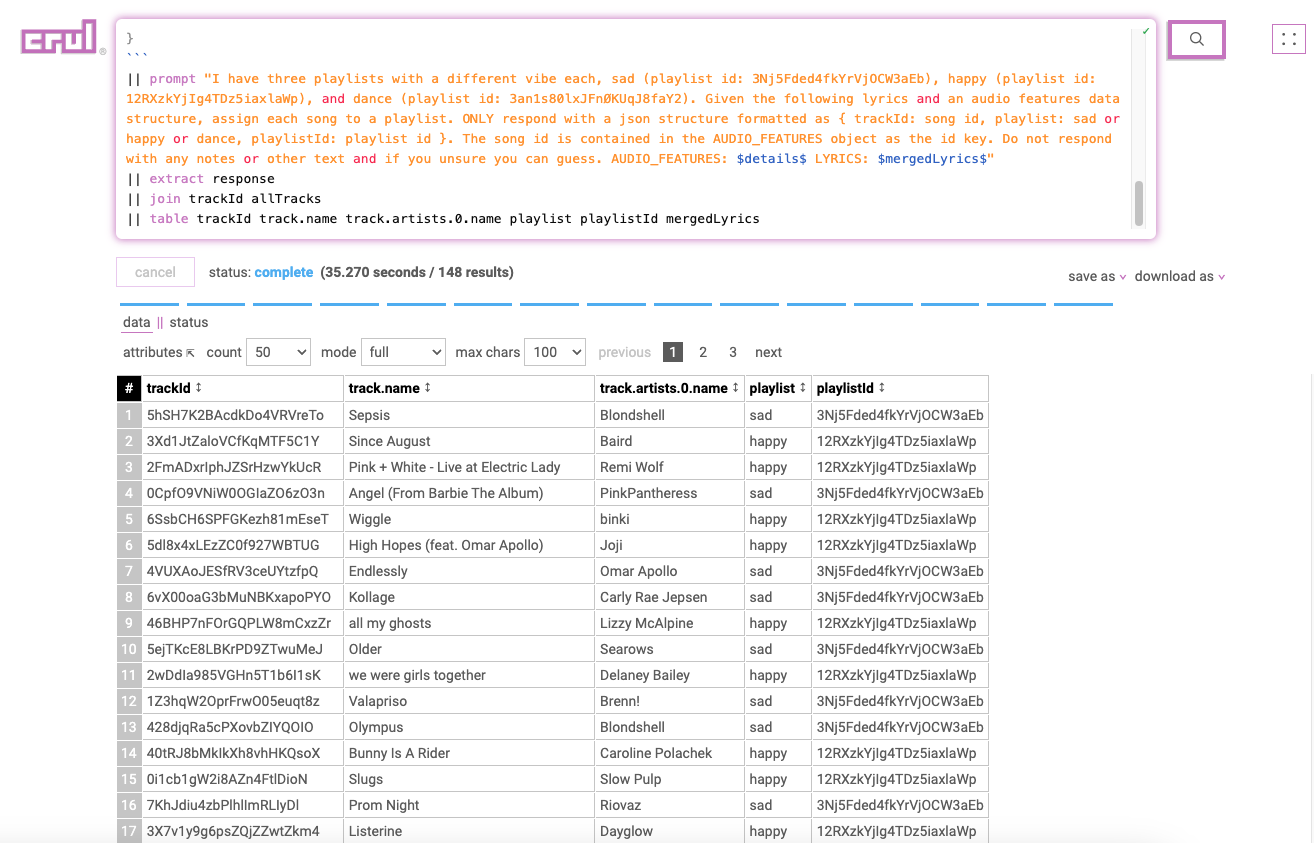Switch to the data tab
Image resolution: width=1314 pixels, height=843 pixels.
pyautogui.click(x=137, y=322)
